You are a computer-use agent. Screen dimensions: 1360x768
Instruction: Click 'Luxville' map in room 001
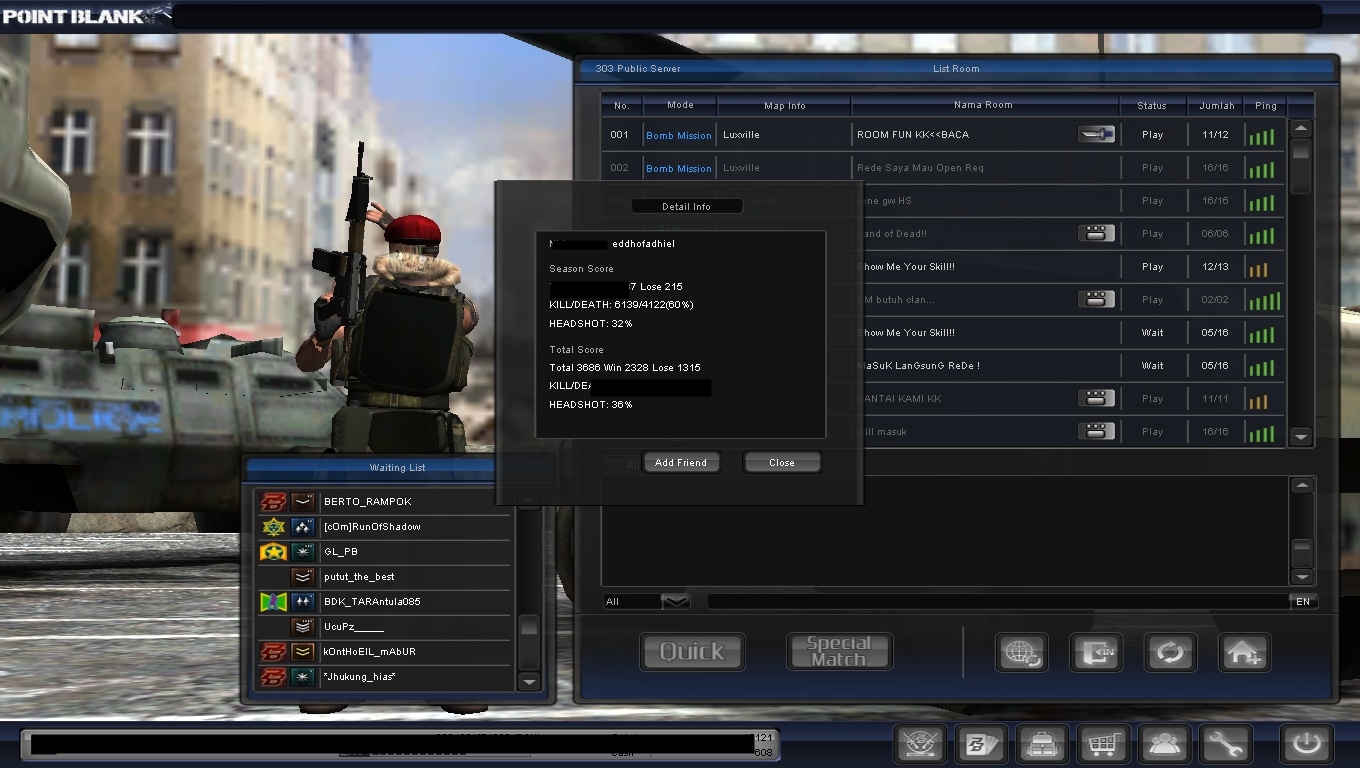click(x=741, y=134)
